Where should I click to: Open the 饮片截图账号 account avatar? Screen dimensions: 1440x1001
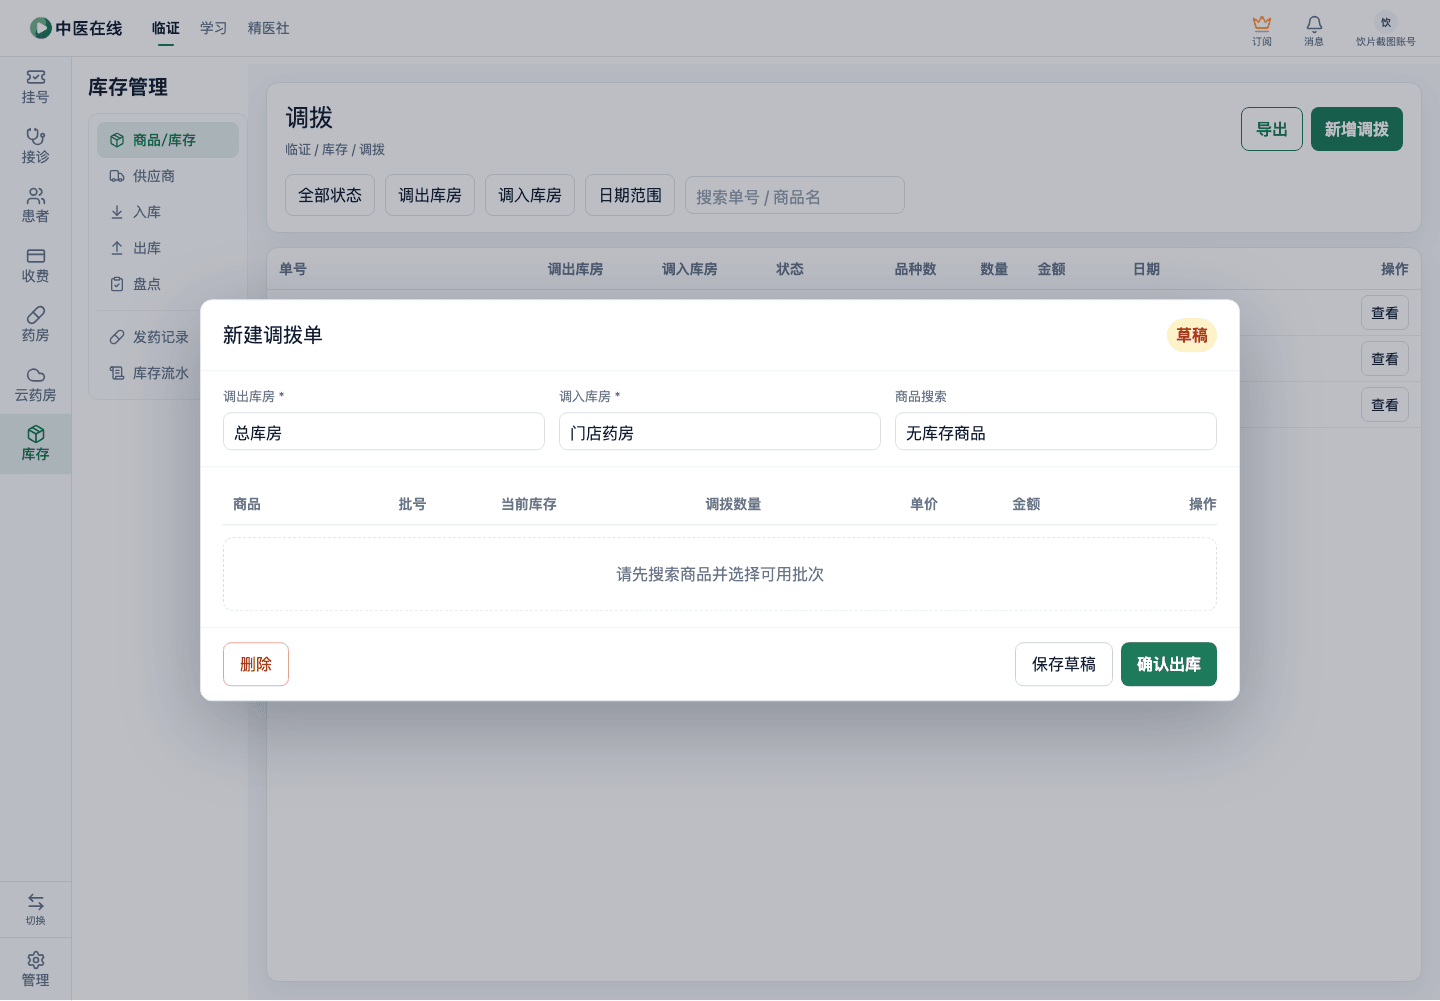(x=1386, y=22)
